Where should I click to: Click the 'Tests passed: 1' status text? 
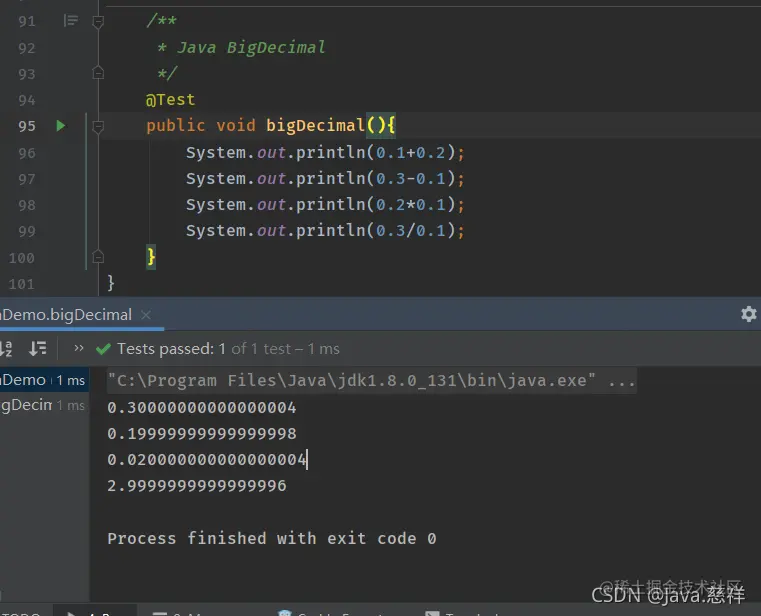(171, 349)
